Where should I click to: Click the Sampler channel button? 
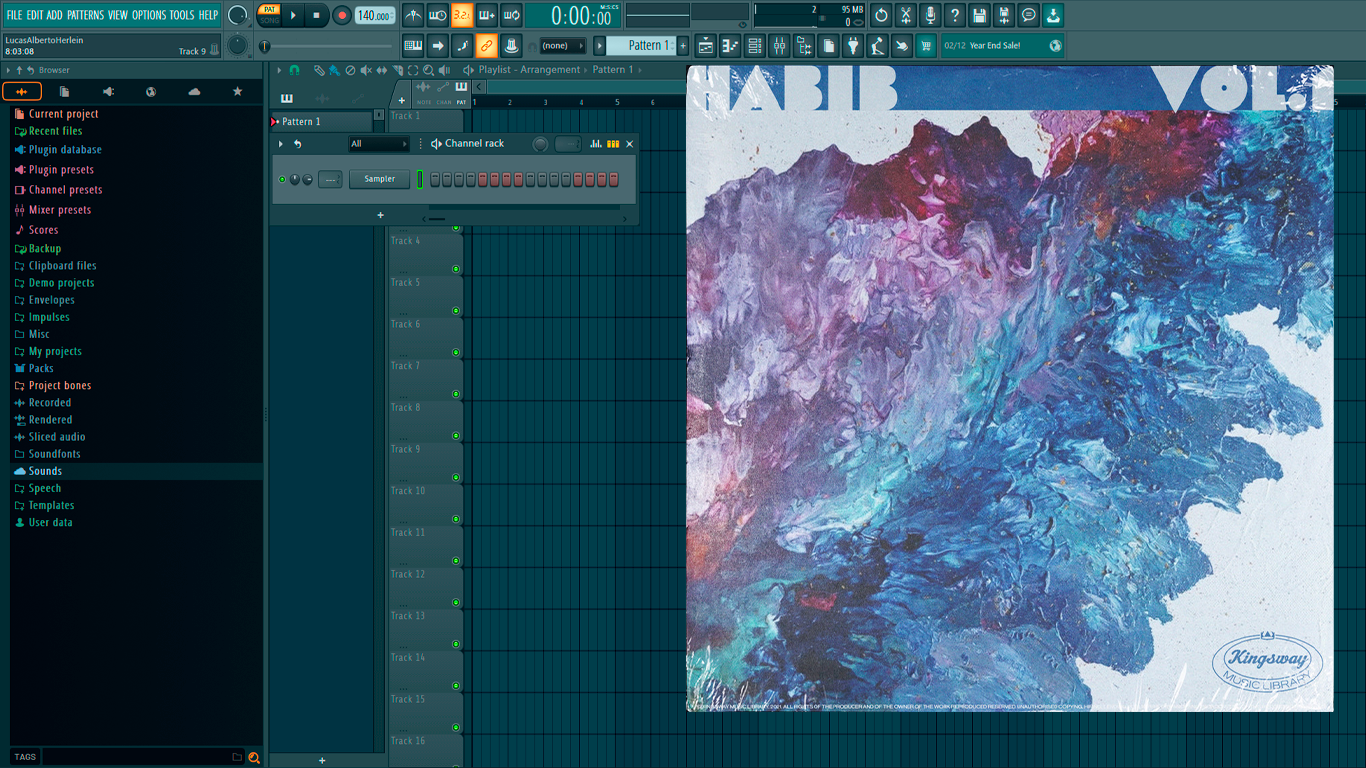click(x=379, y=179)
